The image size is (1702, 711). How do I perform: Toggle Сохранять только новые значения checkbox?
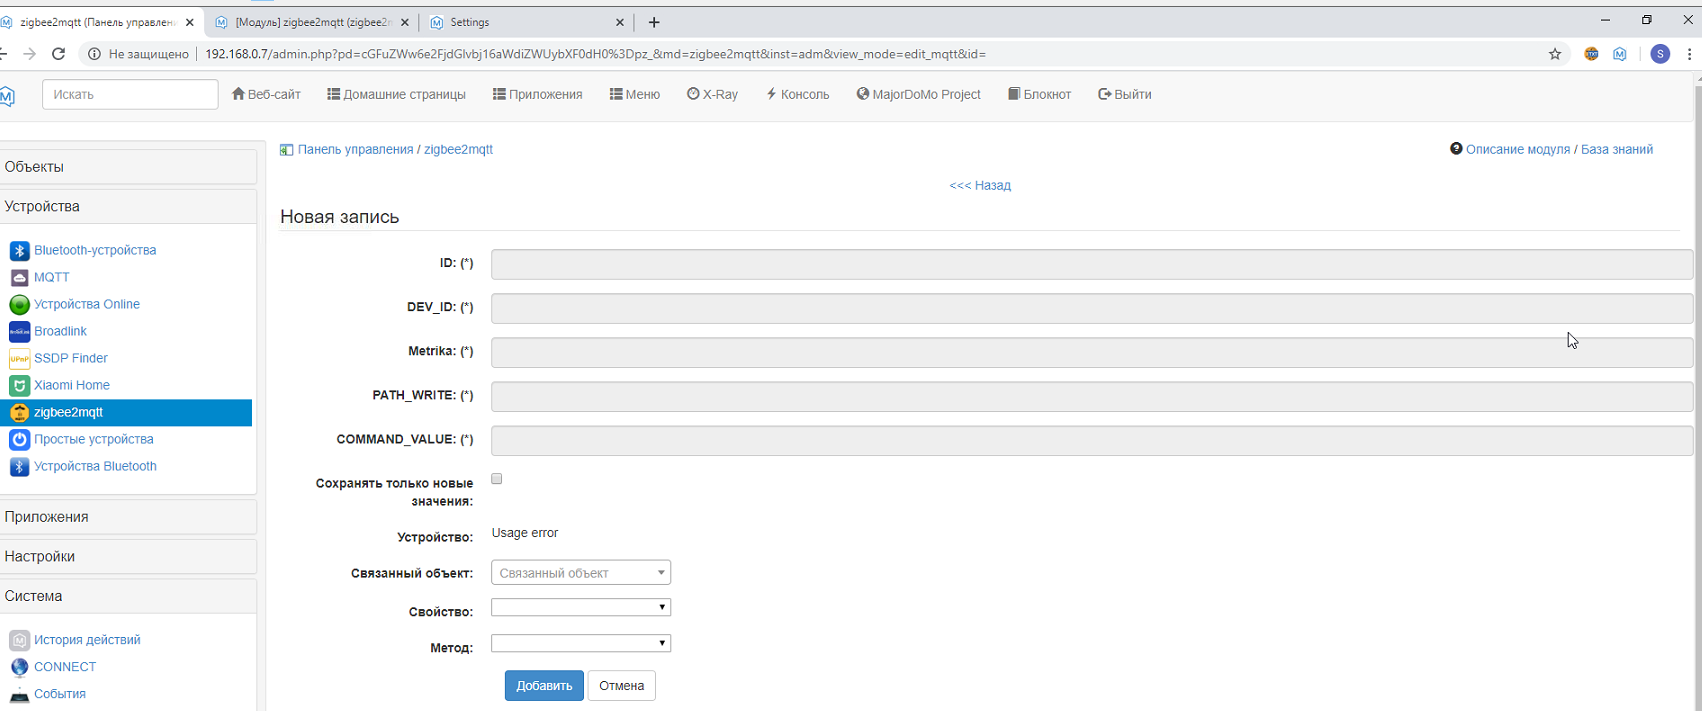tap(497, 479)
